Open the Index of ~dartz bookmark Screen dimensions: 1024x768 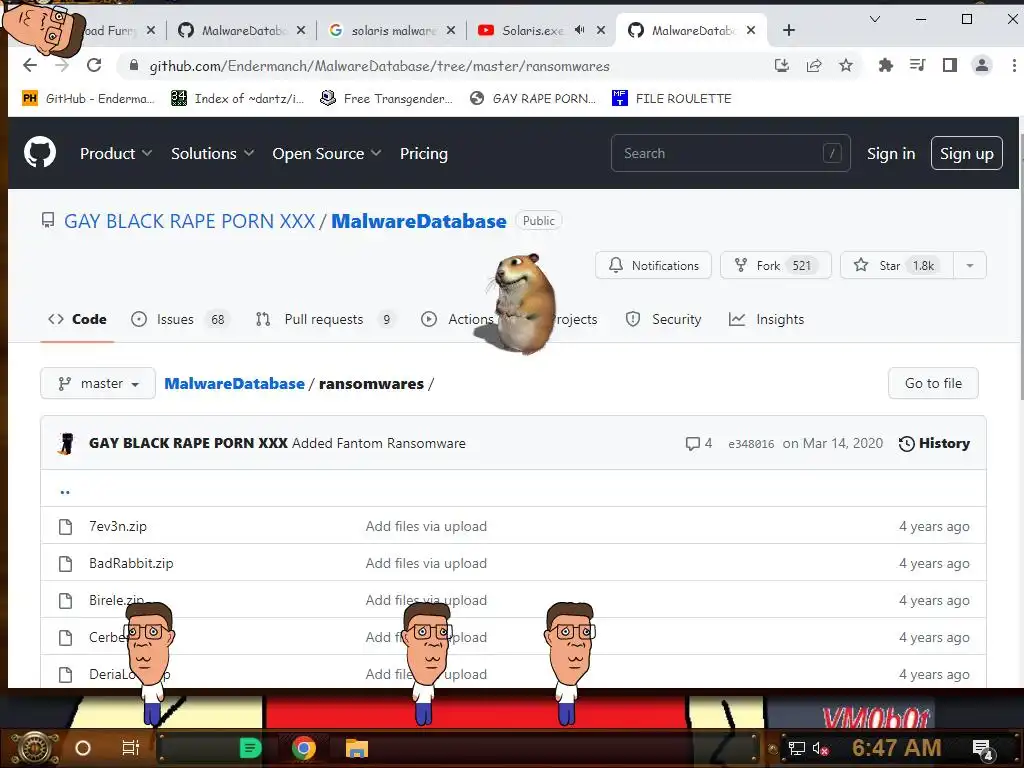pyautogui.click(x=238, y=98)
